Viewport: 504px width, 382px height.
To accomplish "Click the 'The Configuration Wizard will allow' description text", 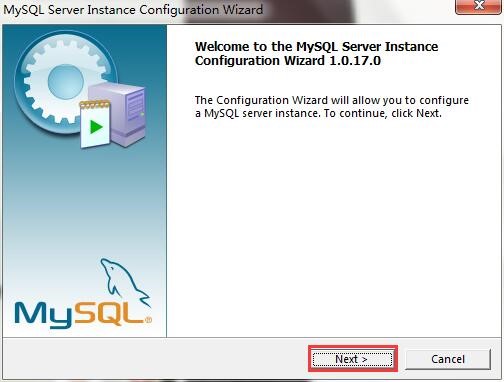I will click(332, 107).
